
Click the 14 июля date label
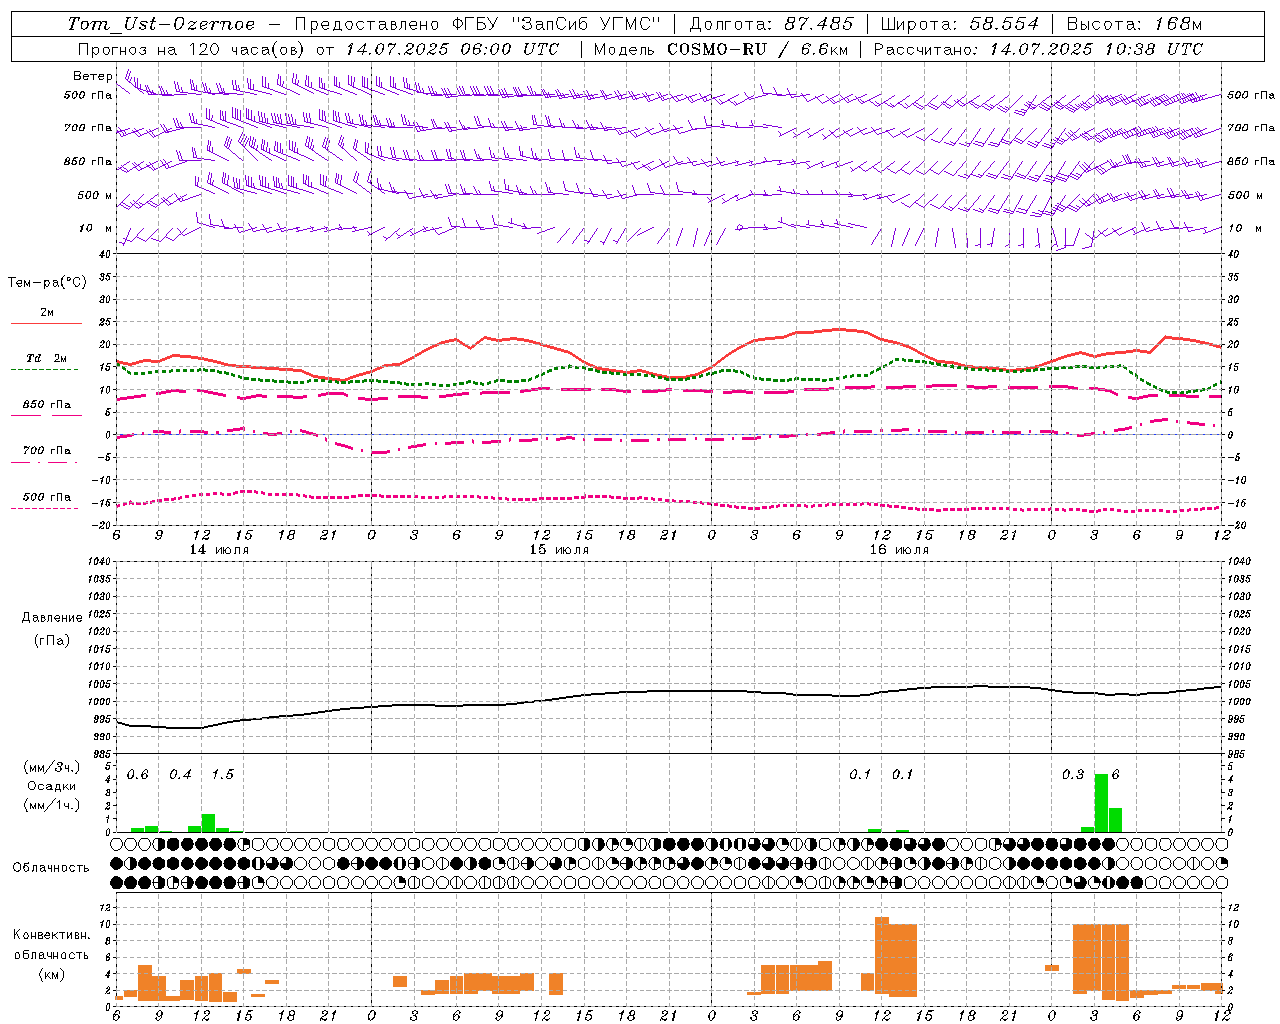pos(219,550)
